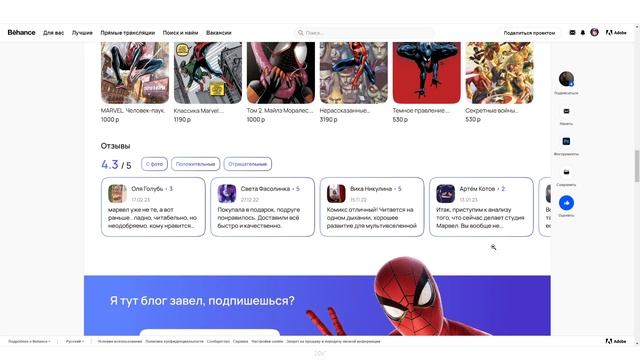Open the notifications bell icon
640x360 pixels.
(x=583, y=33)
